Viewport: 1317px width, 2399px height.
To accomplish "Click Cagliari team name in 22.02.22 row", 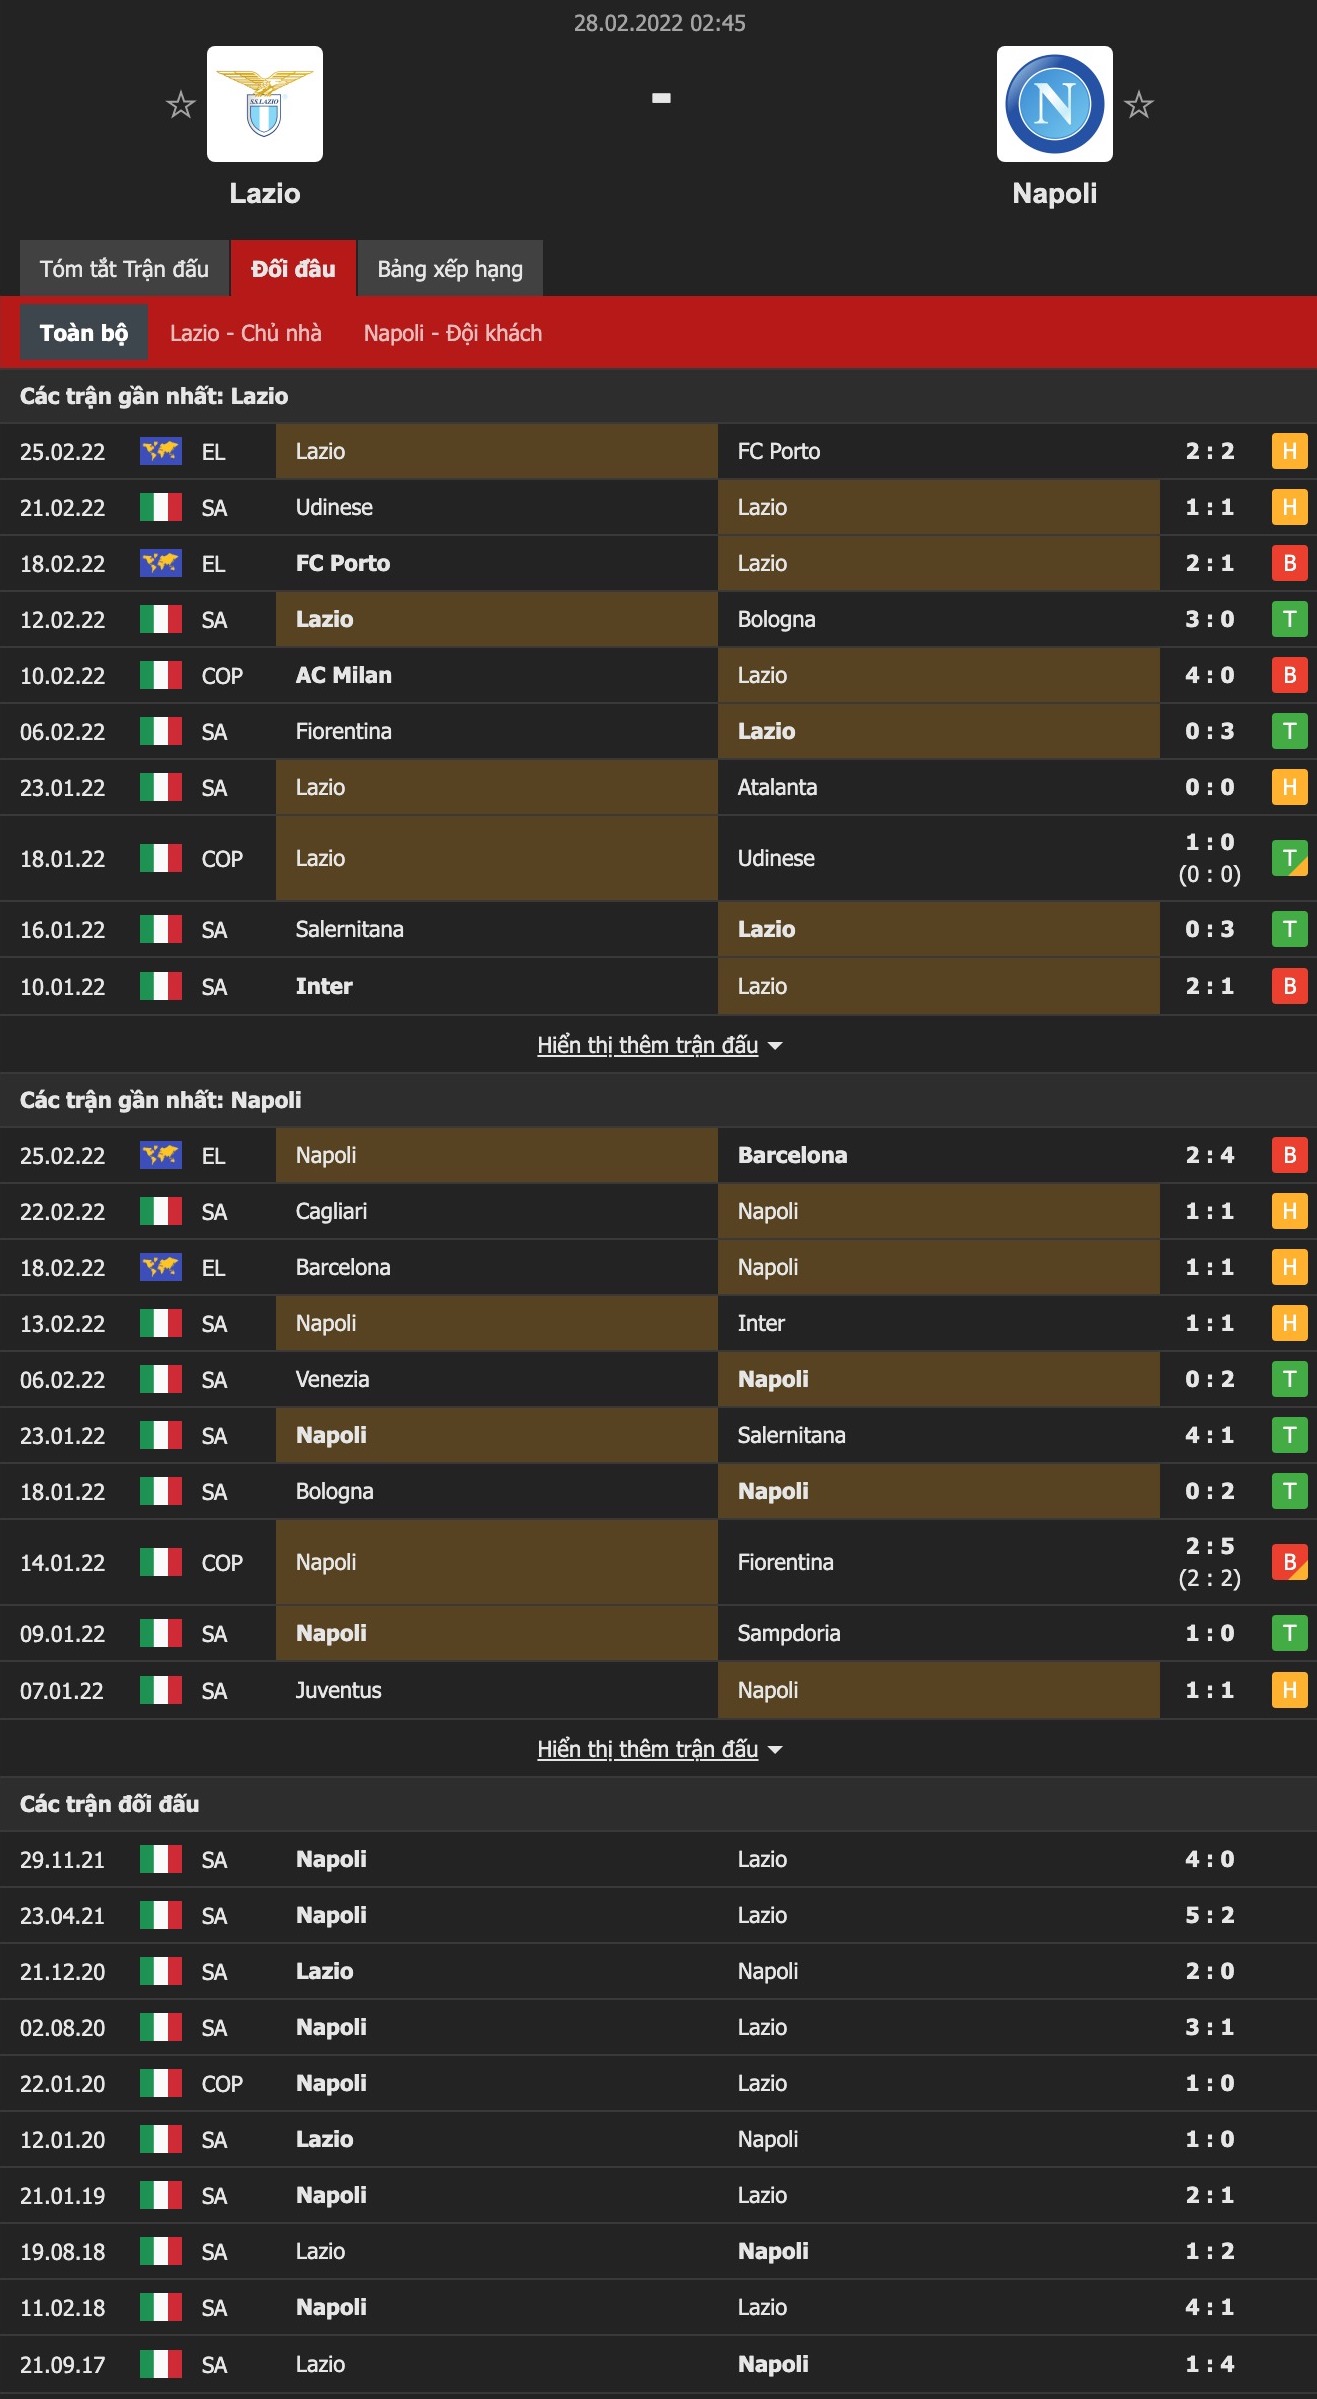I will (332, 1211).
